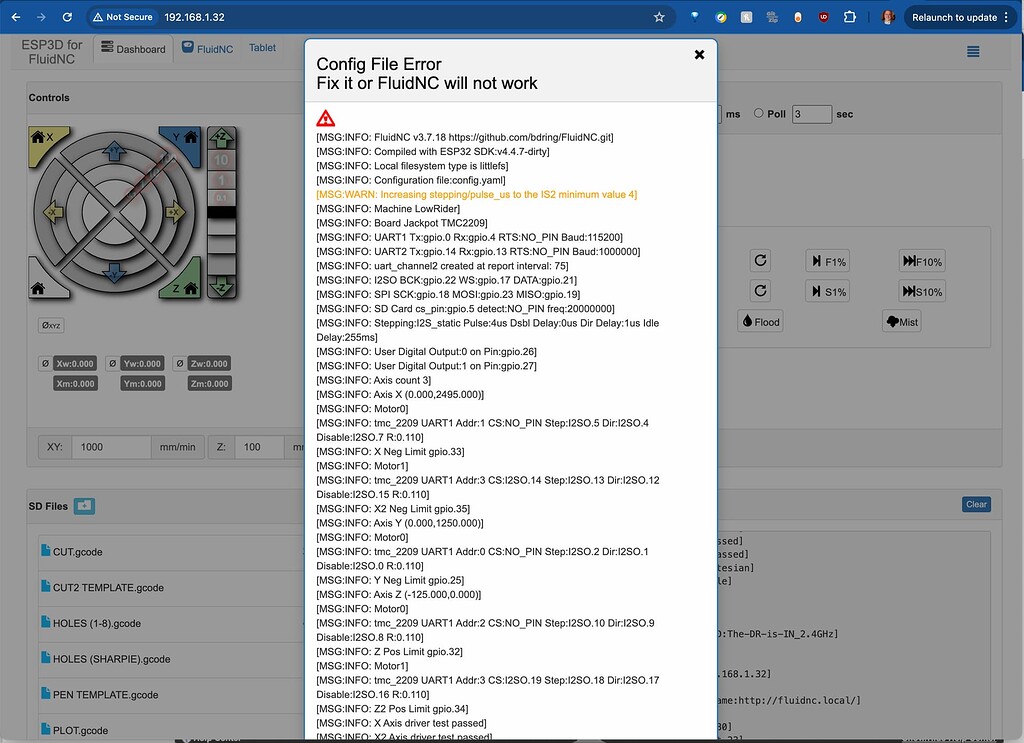Reload the browser page

click(67, 17)
